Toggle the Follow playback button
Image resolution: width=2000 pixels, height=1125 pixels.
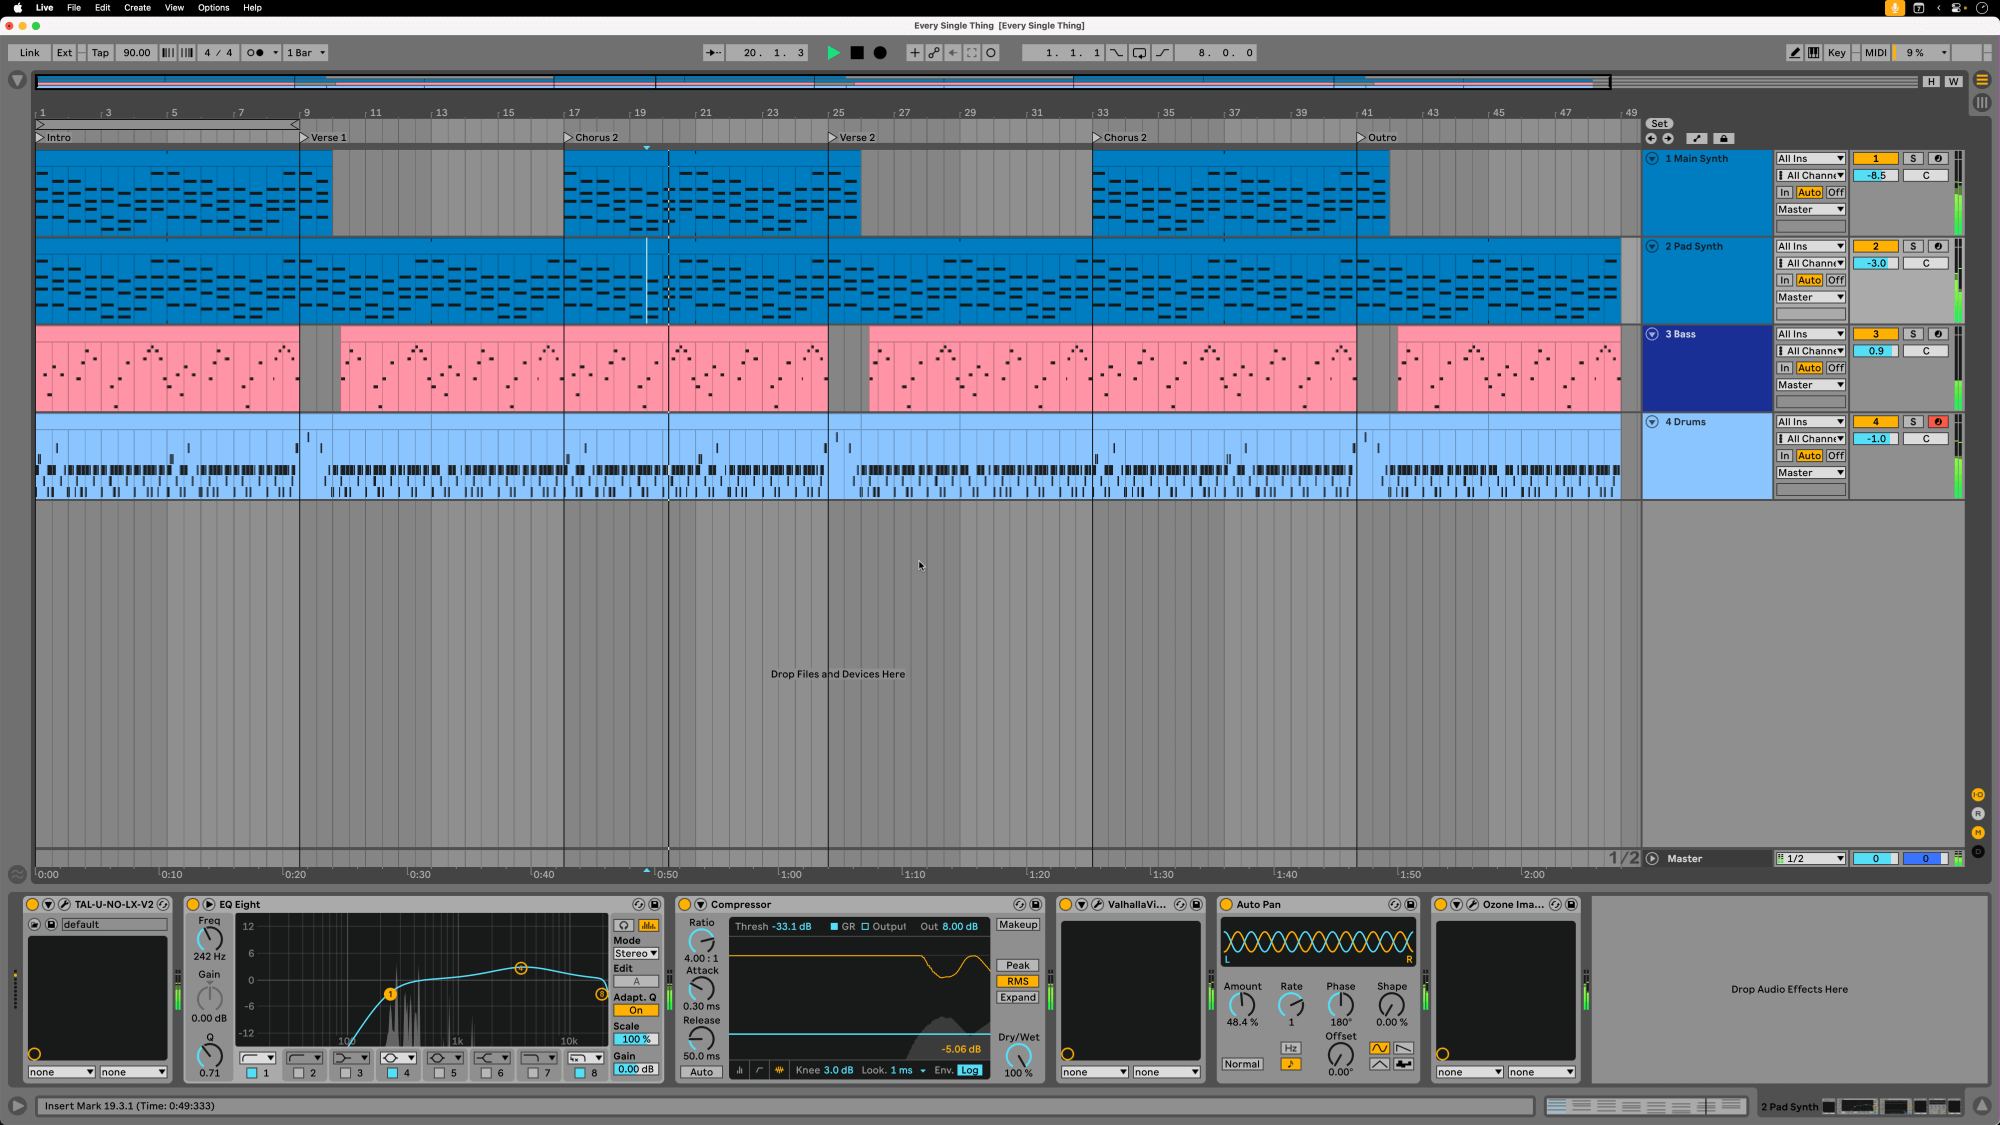click(713, 53)
